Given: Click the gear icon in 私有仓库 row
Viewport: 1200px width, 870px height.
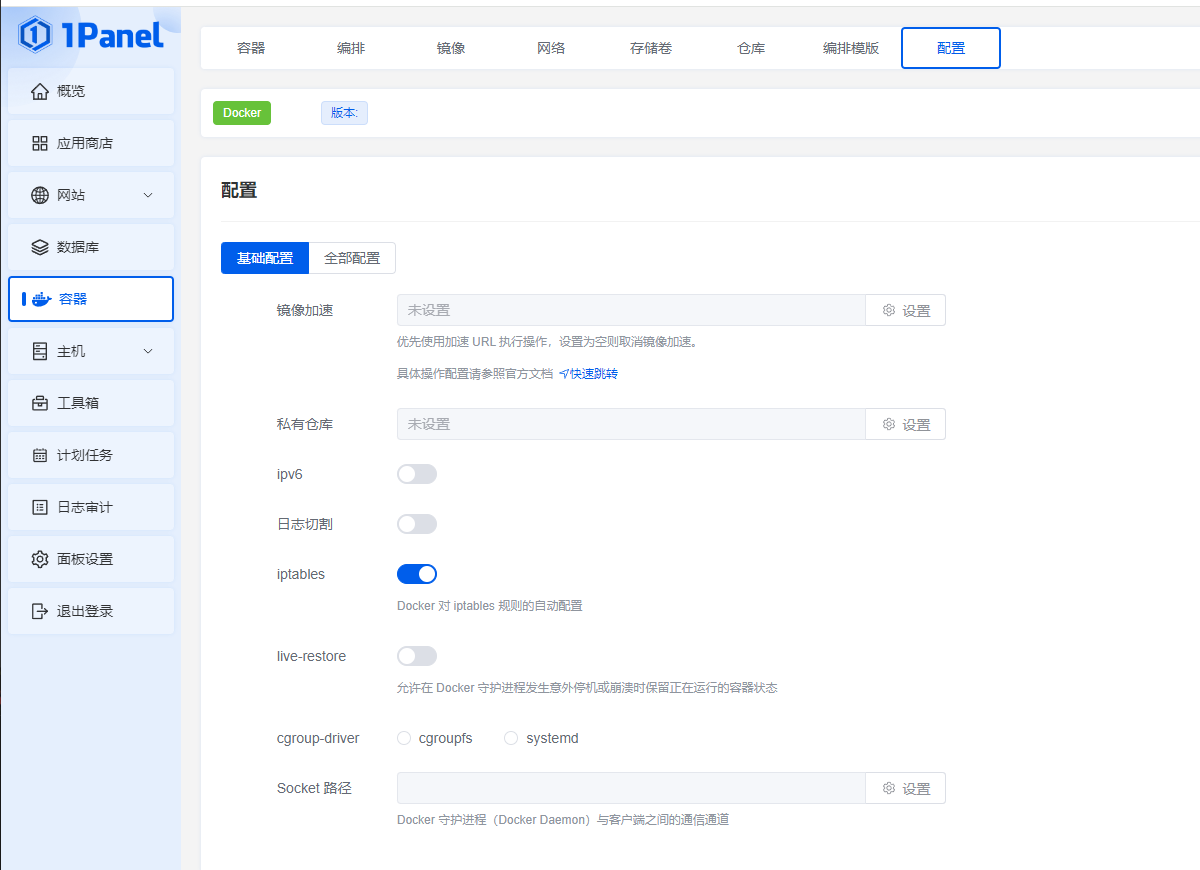Looking at the screenshot, I should click(x=888, y=425).
